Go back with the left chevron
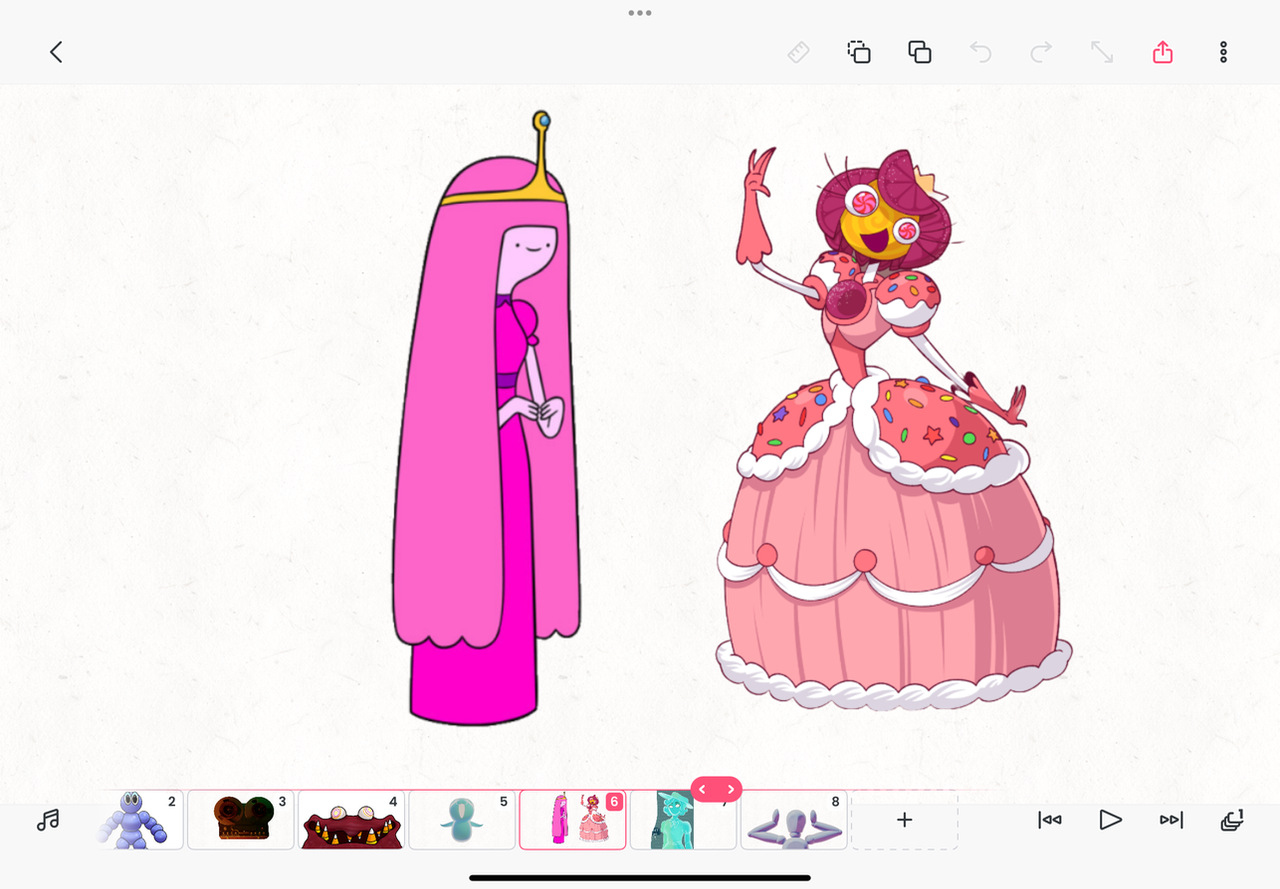1280x889 pixels. click(56, 52)
